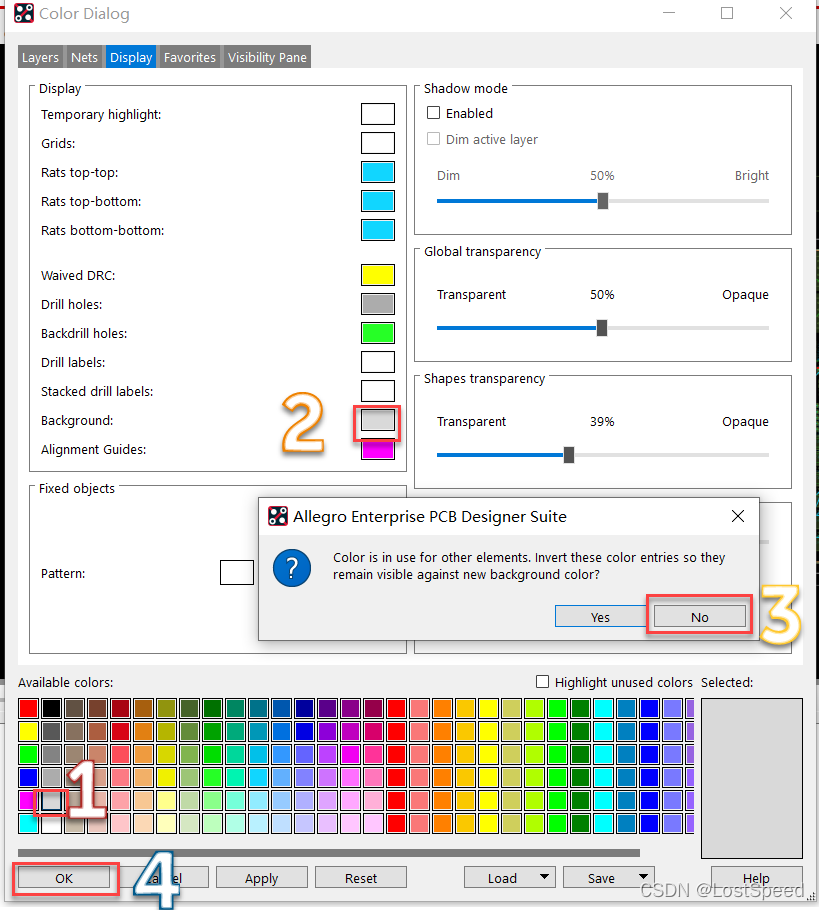Viewport: 819px width, 910px height.
Task: Click the Temporary highlight color swatch
Action: tap(377, 114)
